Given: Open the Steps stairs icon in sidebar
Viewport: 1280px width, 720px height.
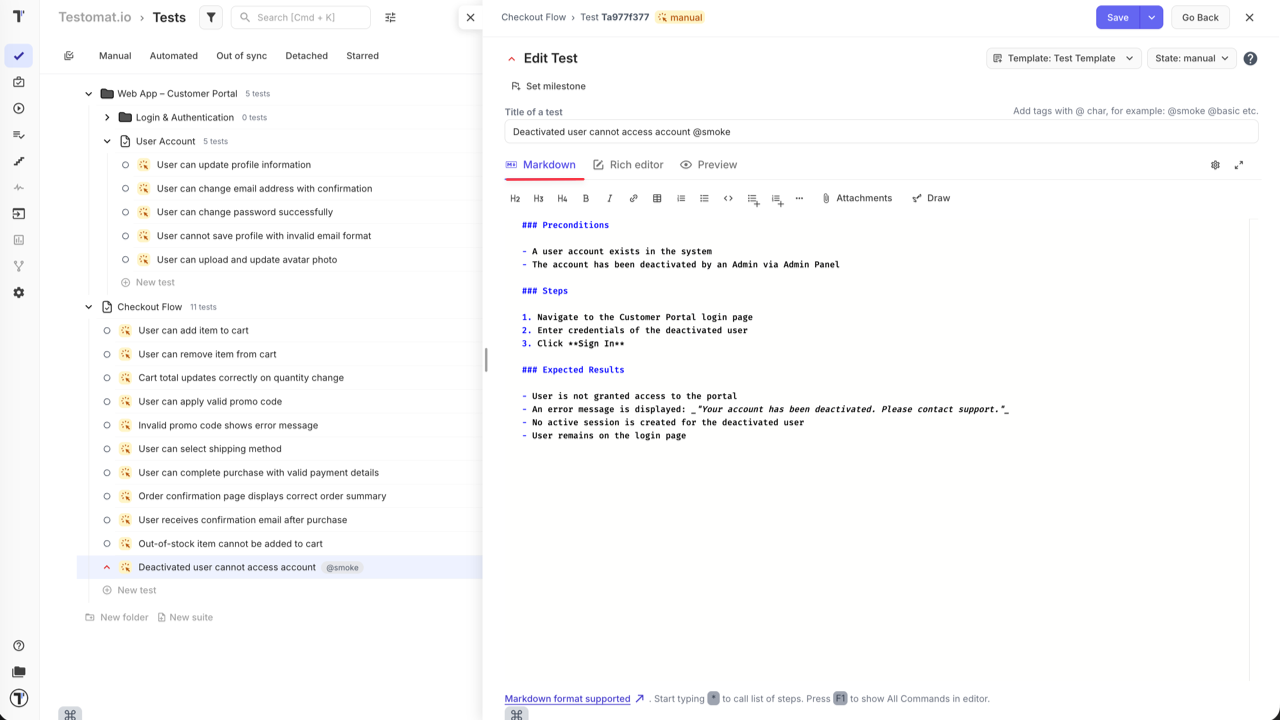Looking at the screenshot, I should point(18,161).
